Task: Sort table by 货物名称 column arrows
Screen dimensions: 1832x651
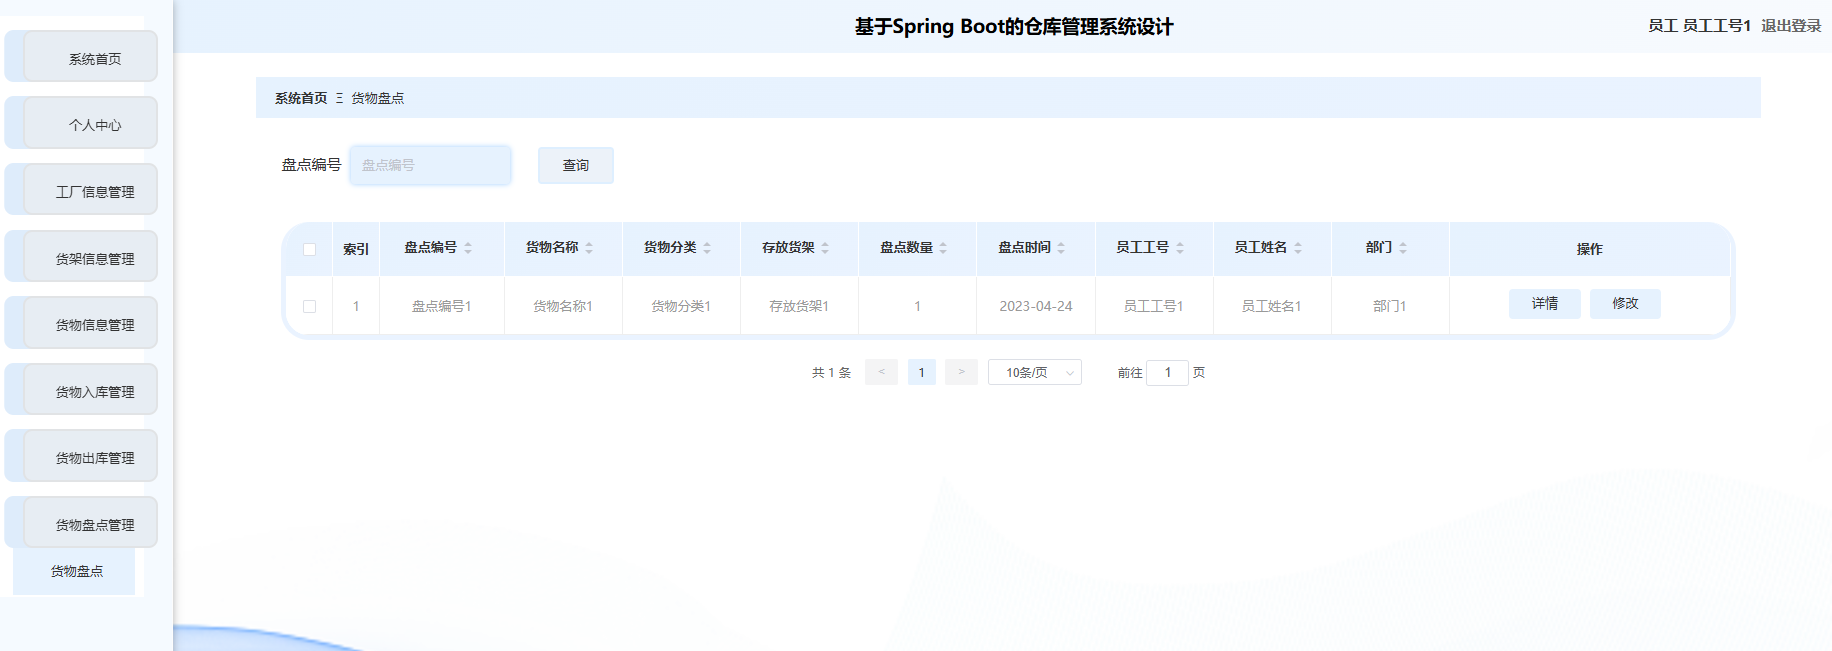Action: click(x=589, y=248)
